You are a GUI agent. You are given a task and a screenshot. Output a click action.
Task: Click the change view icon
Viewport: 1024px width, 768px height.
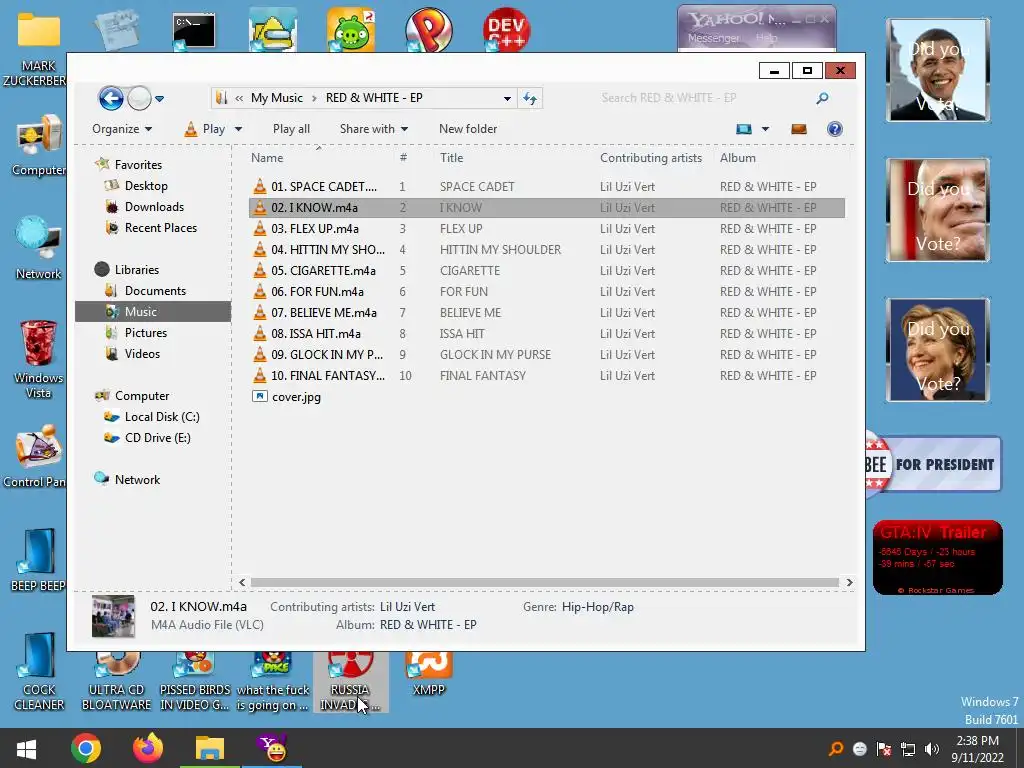click(744, 129)
